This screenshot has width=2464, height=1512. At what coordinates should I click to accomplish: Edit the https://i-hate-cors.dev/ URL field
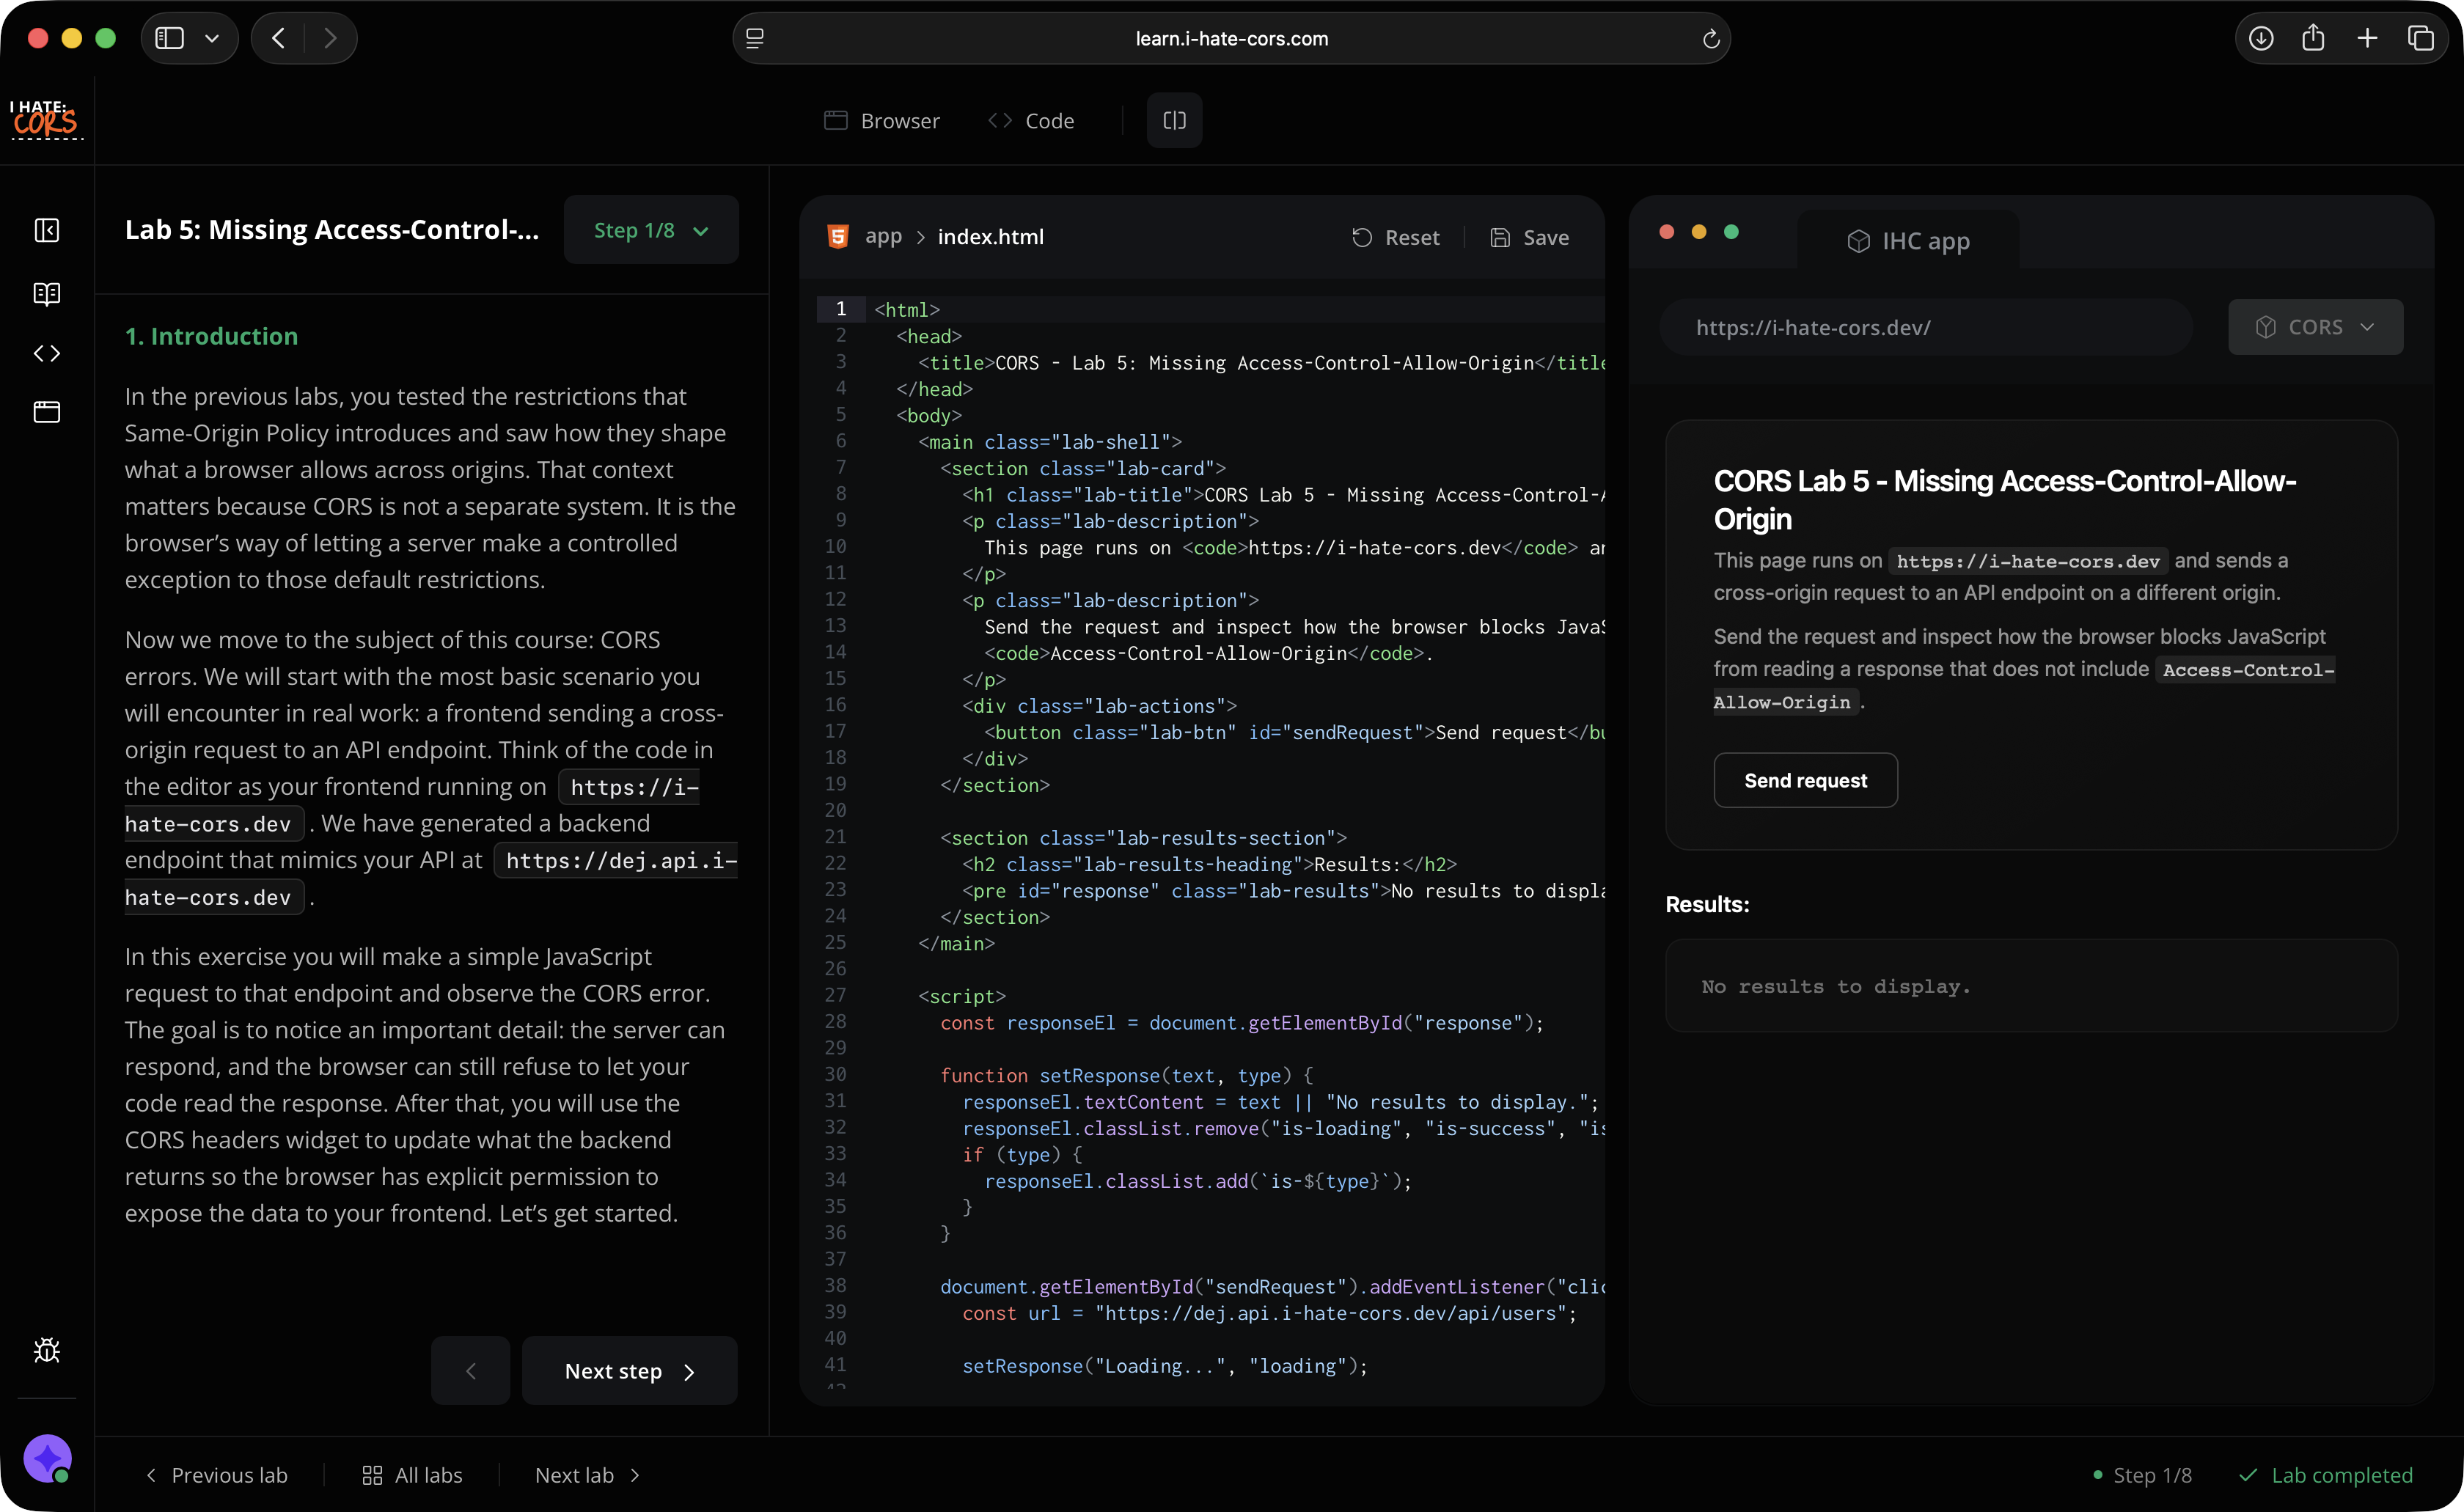[x=1925, y=327]
